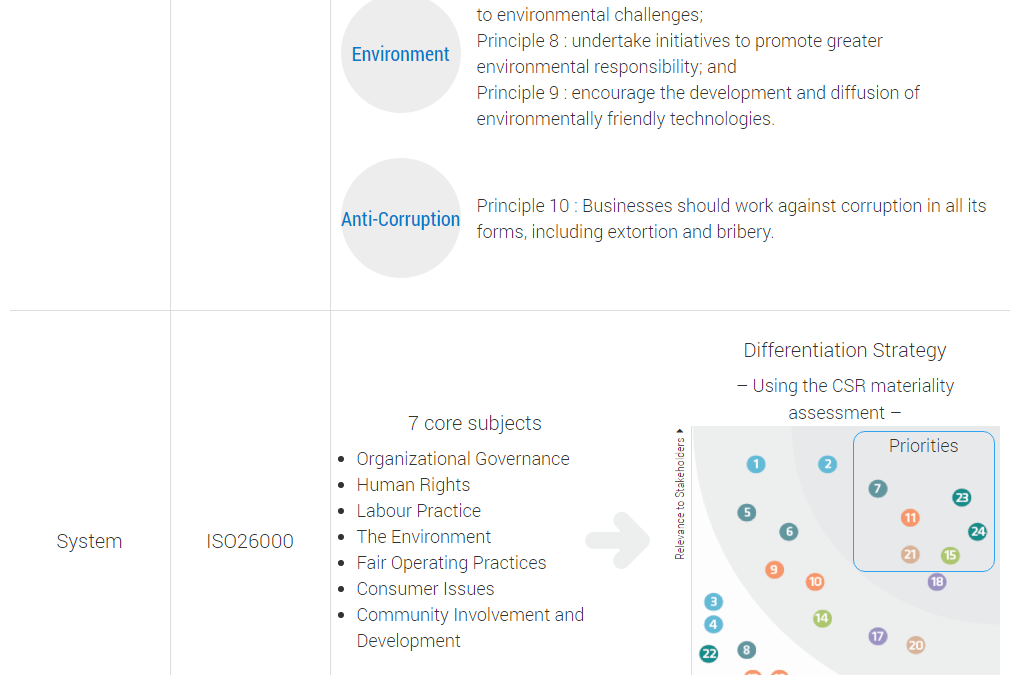Select orange marker 9 on chart
1019x675 pixels.
coord(773,570)
